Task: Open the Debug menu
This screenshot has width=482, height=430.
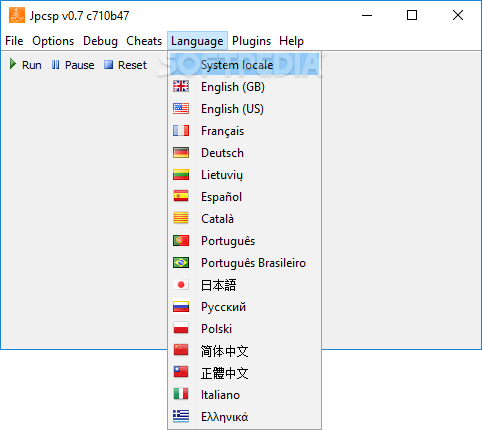Action: click(x=100, y=41)
